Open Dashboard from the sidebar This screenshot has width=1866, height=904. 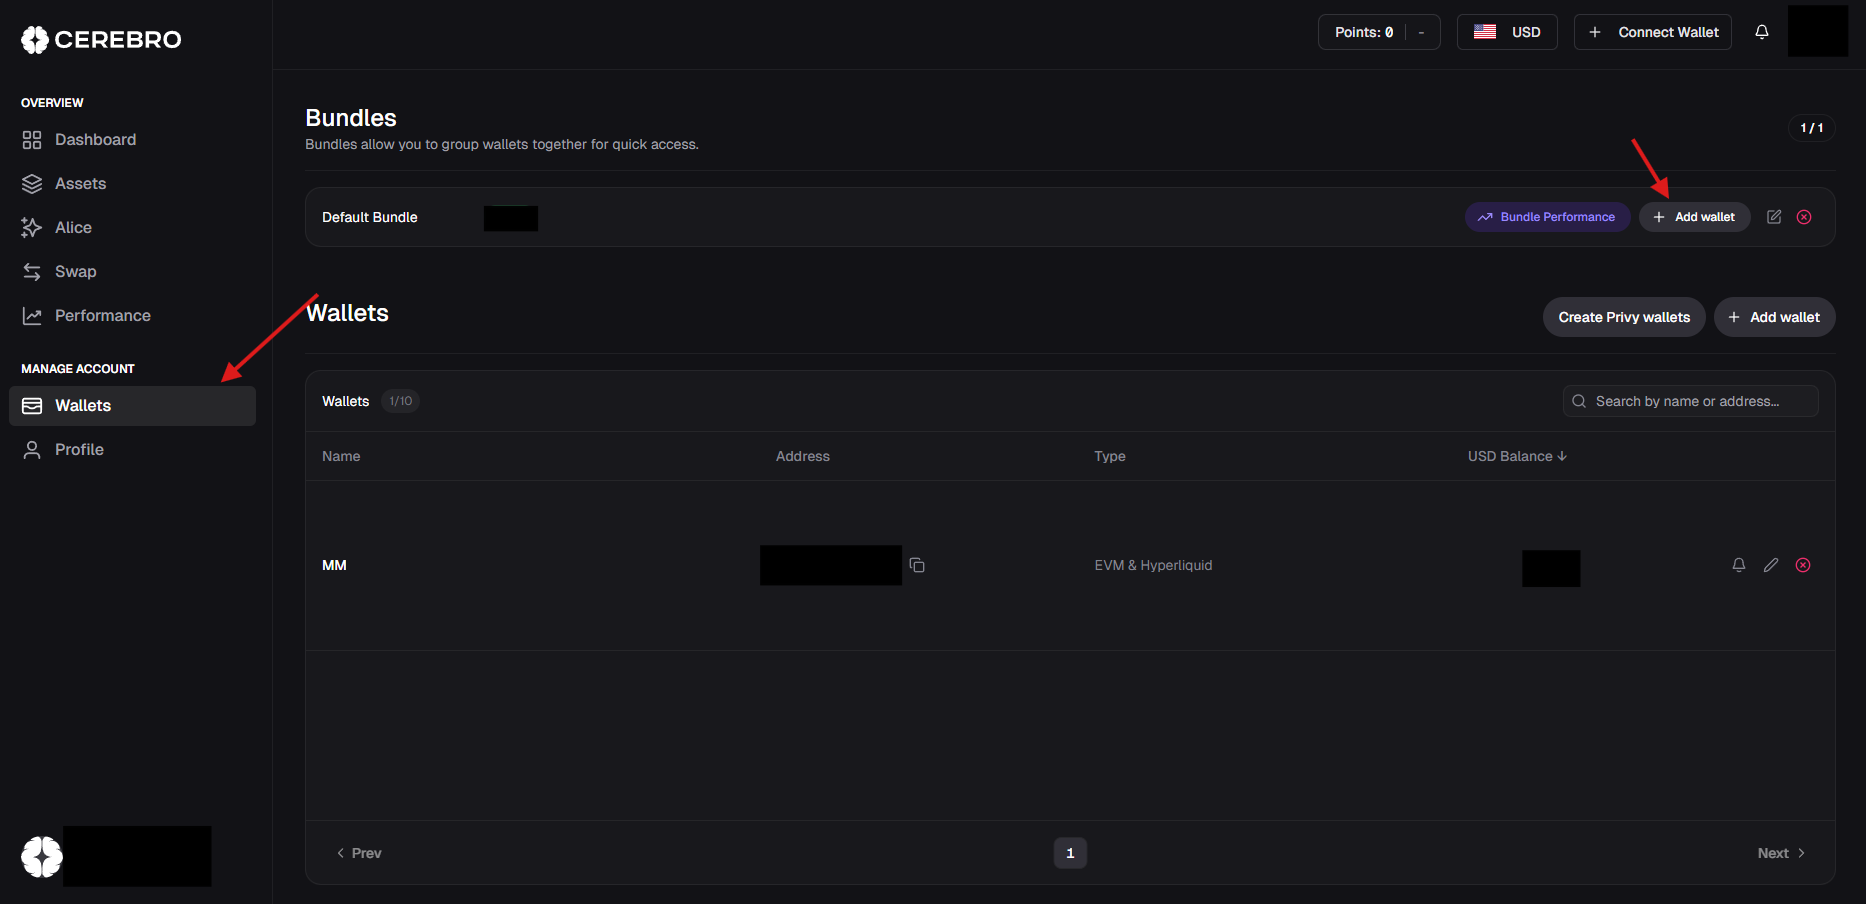[x=95, y=140]
